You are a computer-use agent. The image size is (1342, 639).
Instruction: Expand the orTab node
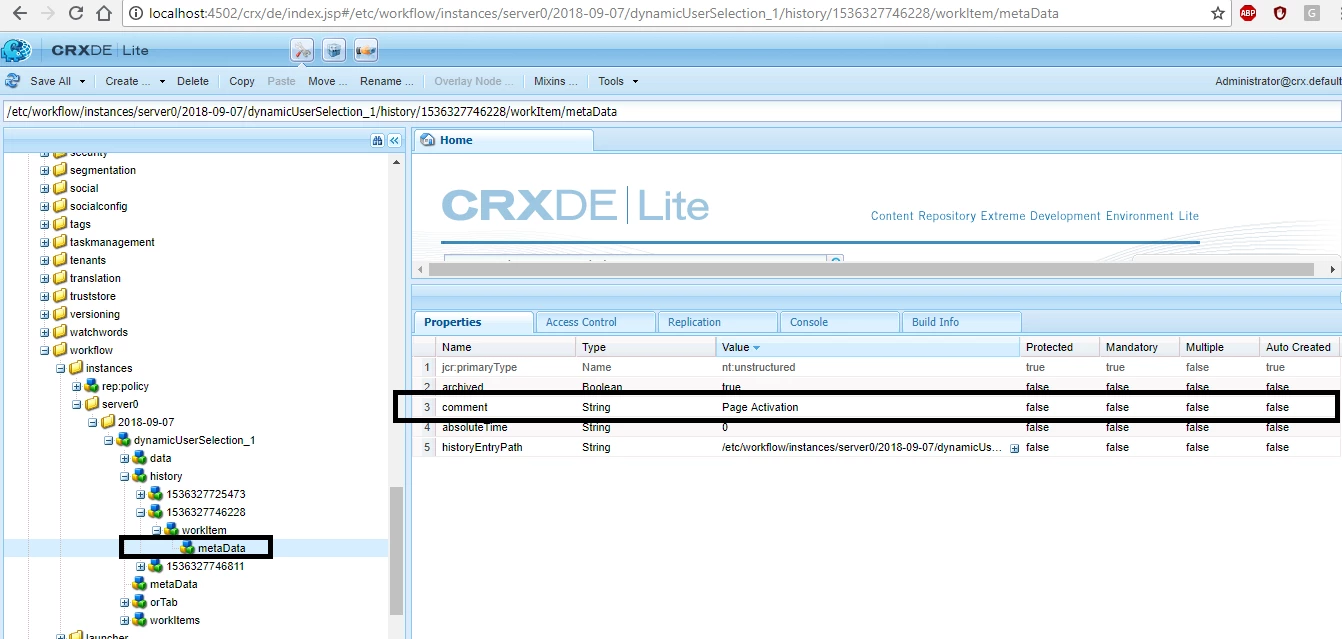click(125, 602)
